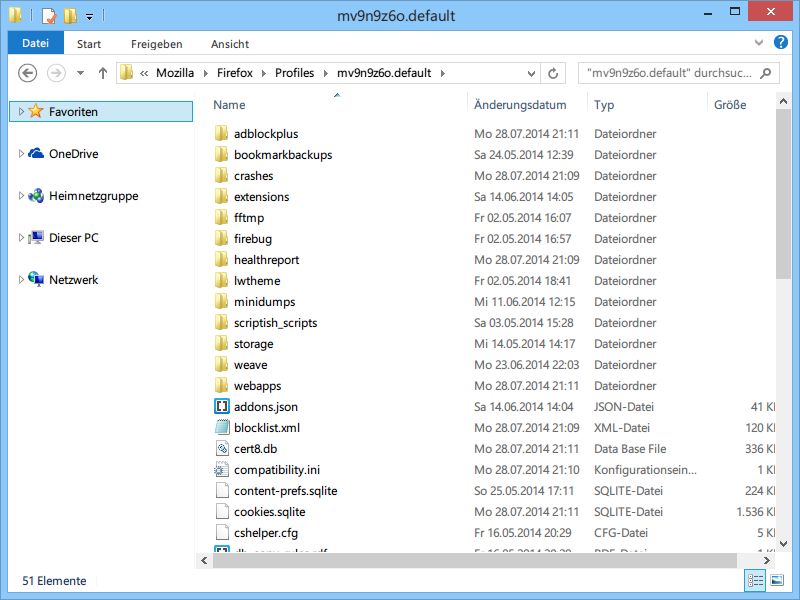The width and height of the screenshot is (800, 600).
Task: Click vertical scrollbar down arrow
Action: click(x=783, y=543)
